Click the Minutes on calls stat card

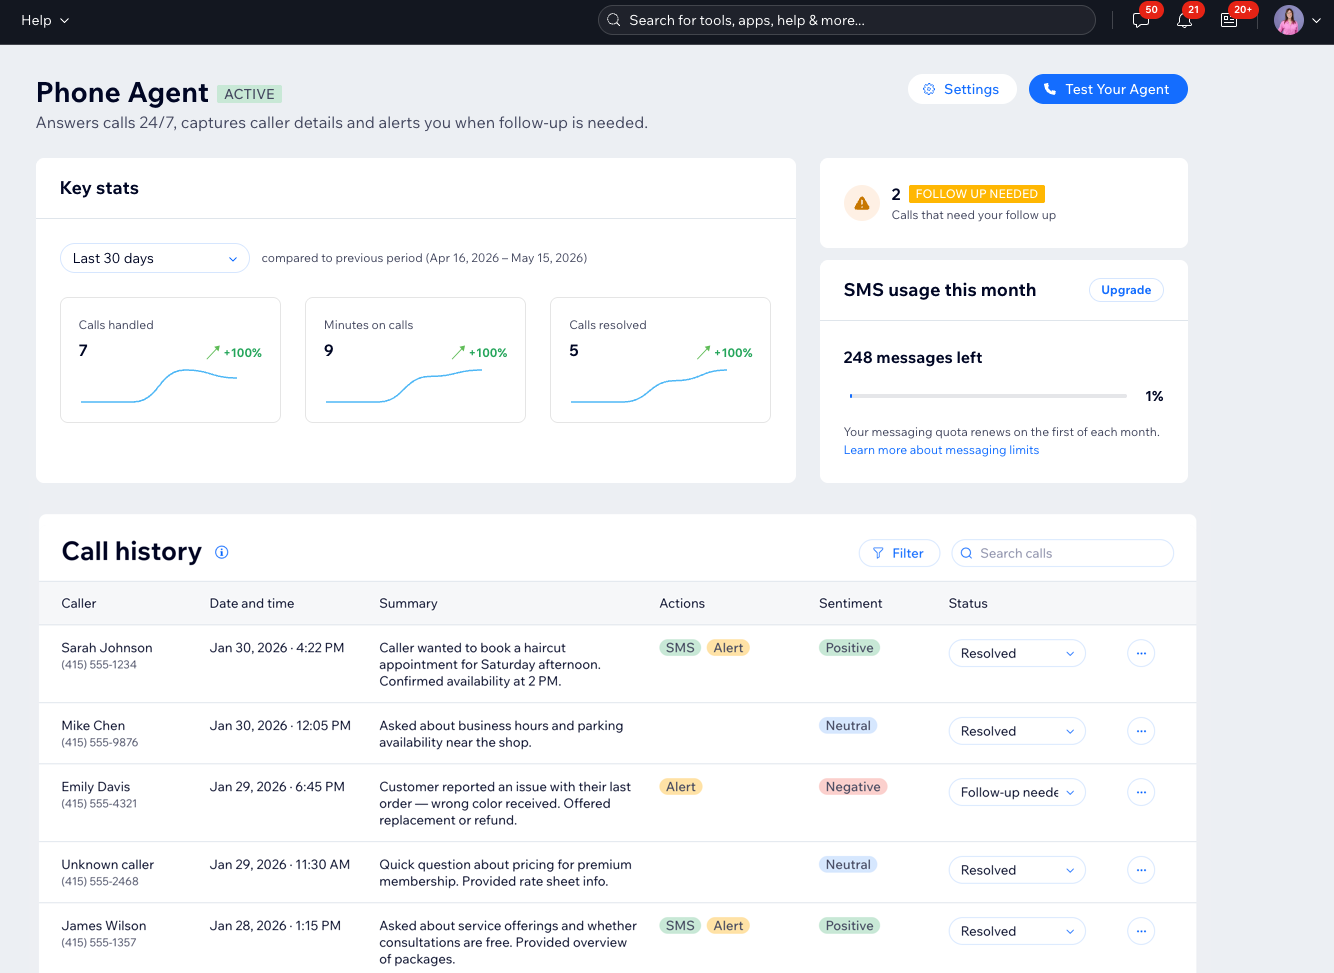click(415, 360)
